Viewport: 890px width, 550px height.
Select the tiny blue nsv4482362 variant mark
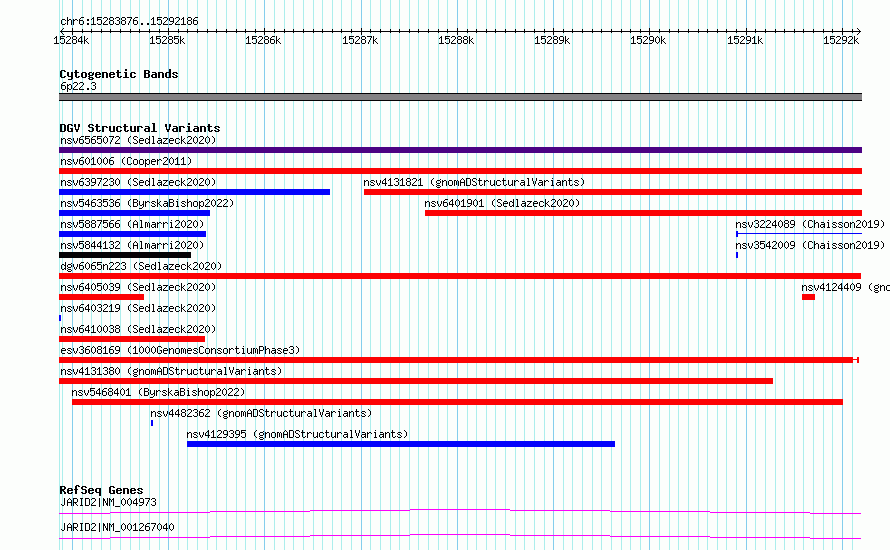click(x=152, y=423)
